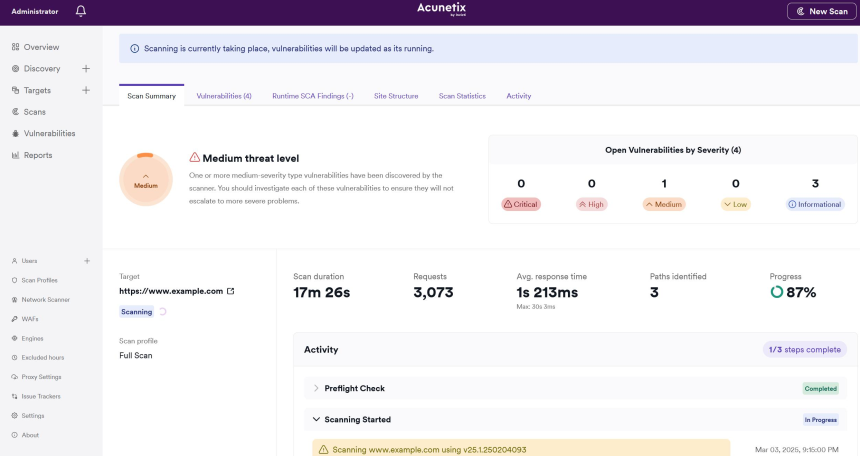Click the Issue Trackers icon
Image resolution: width=860 pixels, height=456 pixels.
coord(15,396)
